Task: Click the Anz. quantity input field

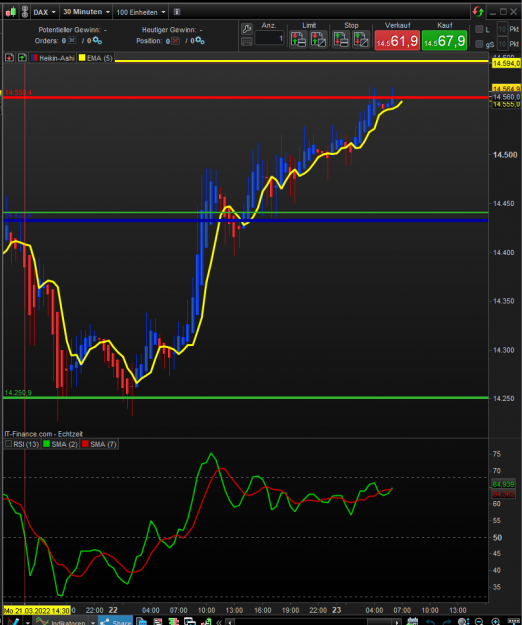Action: [269, 38]
